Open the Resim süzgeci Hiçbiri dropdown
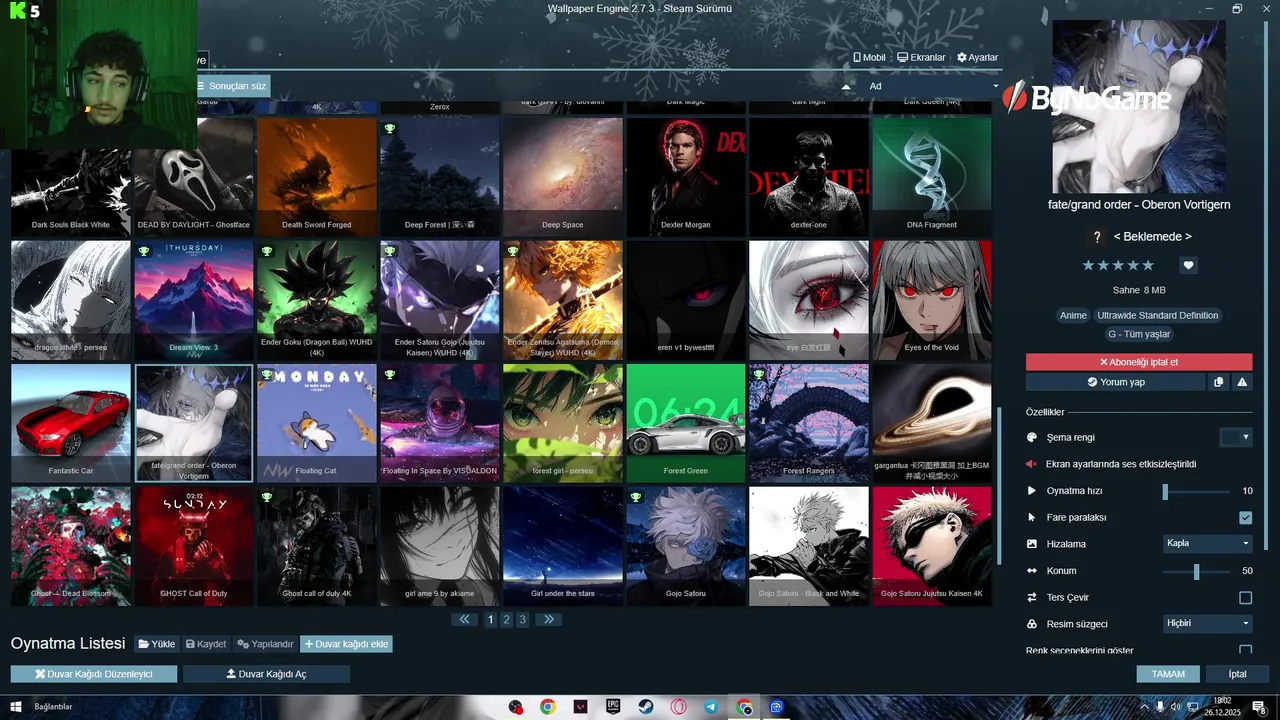Image resolution: width=1280 pixels, height=720 pixels. pos(1207,623)
